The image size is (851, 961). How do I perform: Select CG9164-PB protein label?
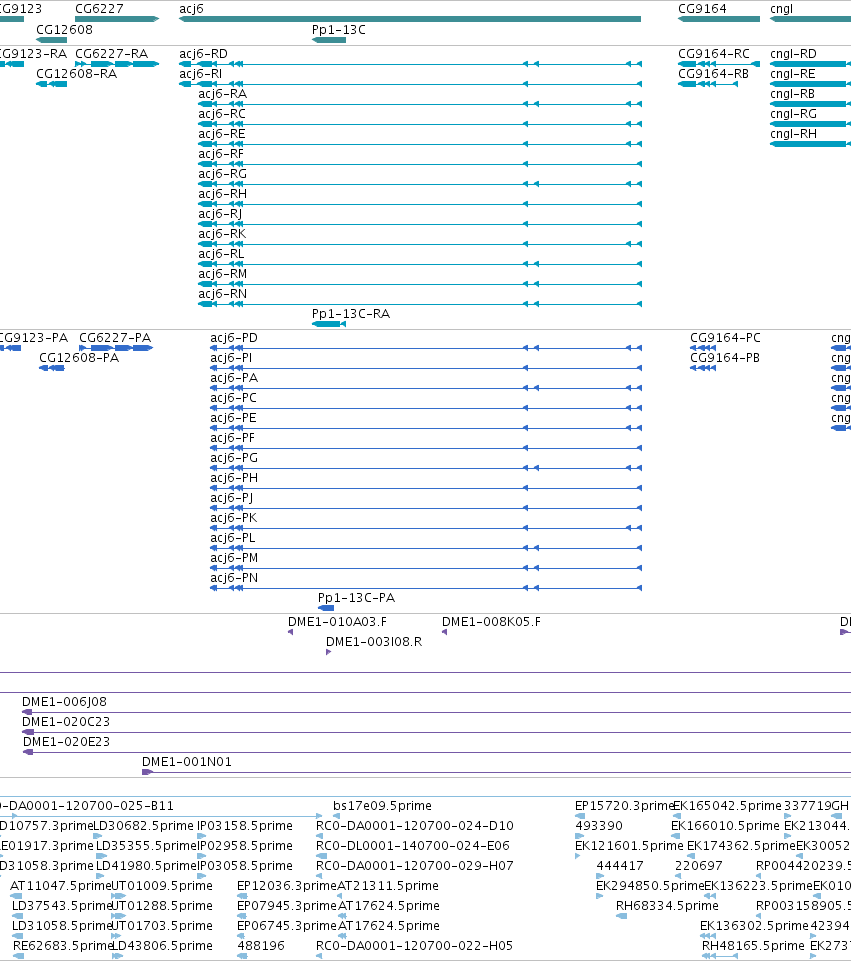[x=725, y=358]
